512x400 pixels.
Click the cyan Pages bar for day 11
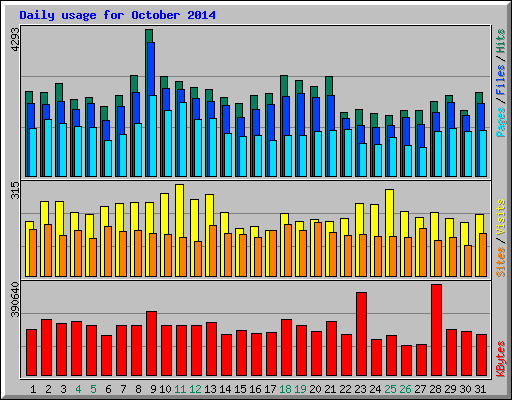point(183,139)
